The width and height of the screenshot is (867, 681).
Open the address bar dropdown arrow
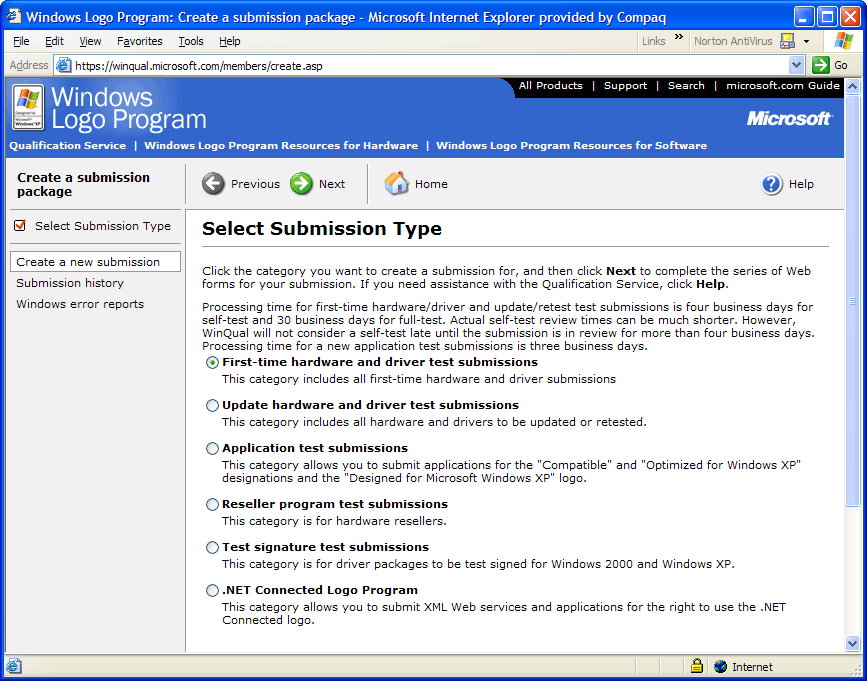797,65
